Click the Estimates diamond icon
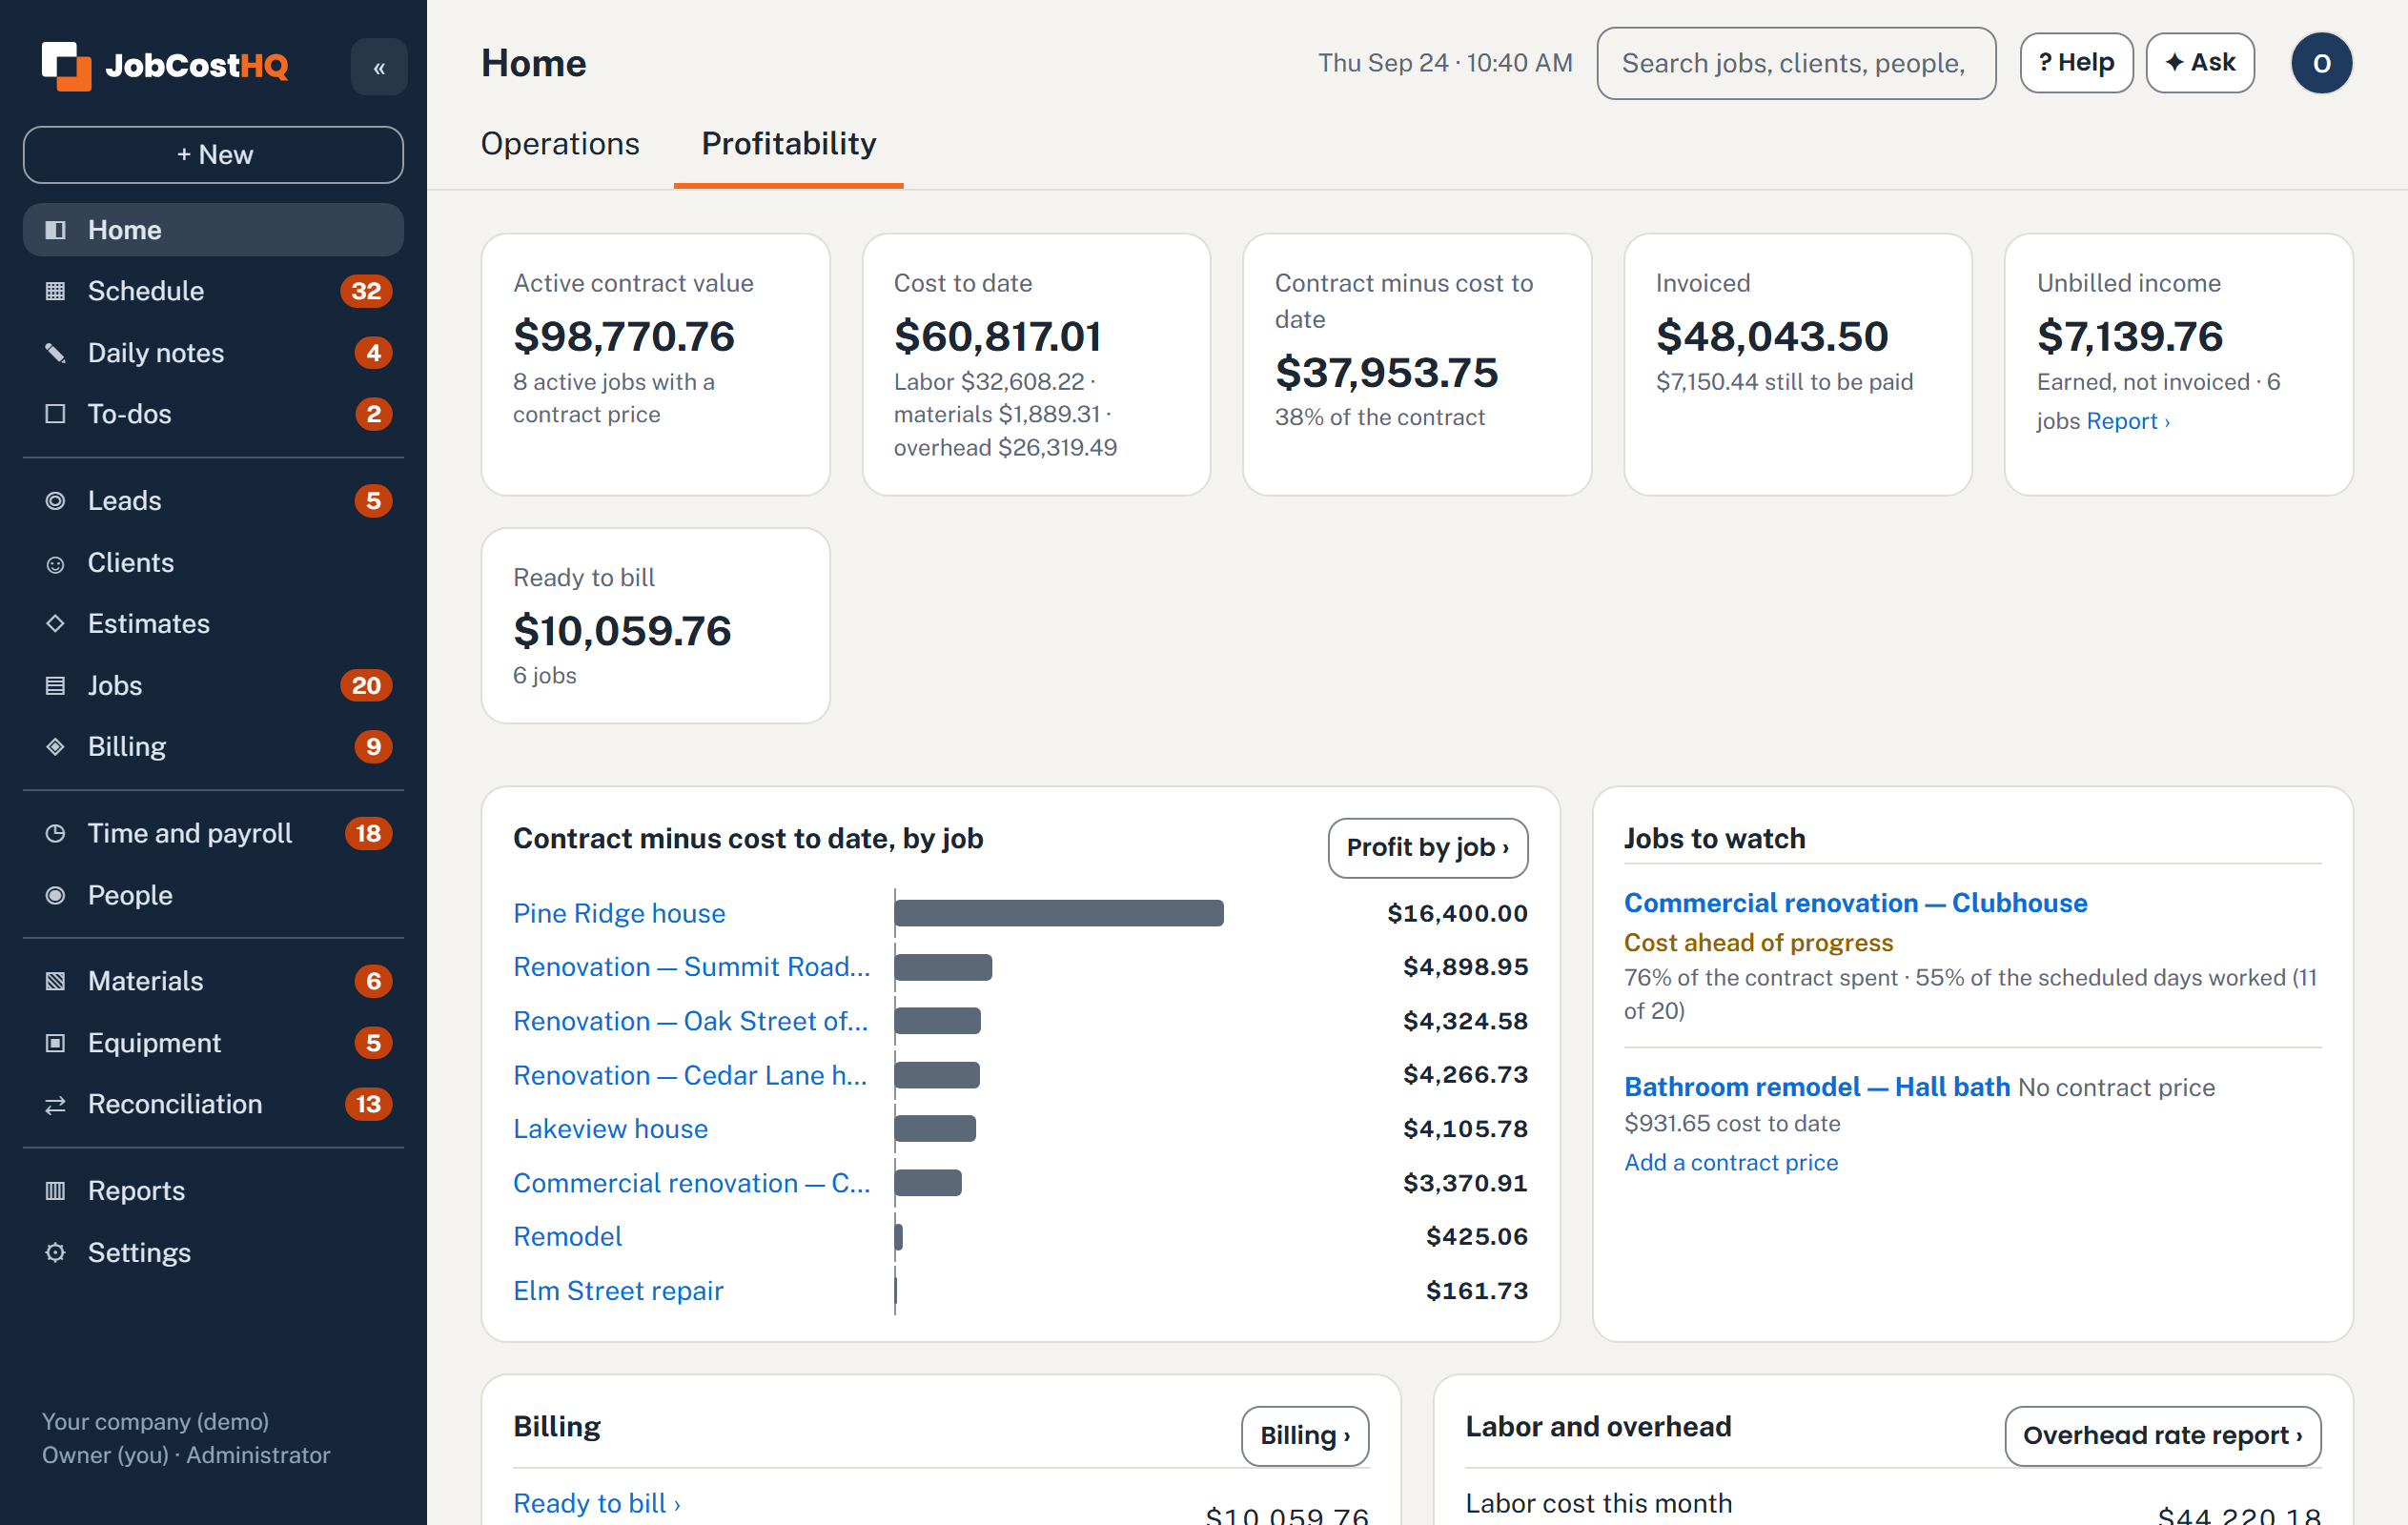This screenshot has width=2408, height=1525. 56,624
